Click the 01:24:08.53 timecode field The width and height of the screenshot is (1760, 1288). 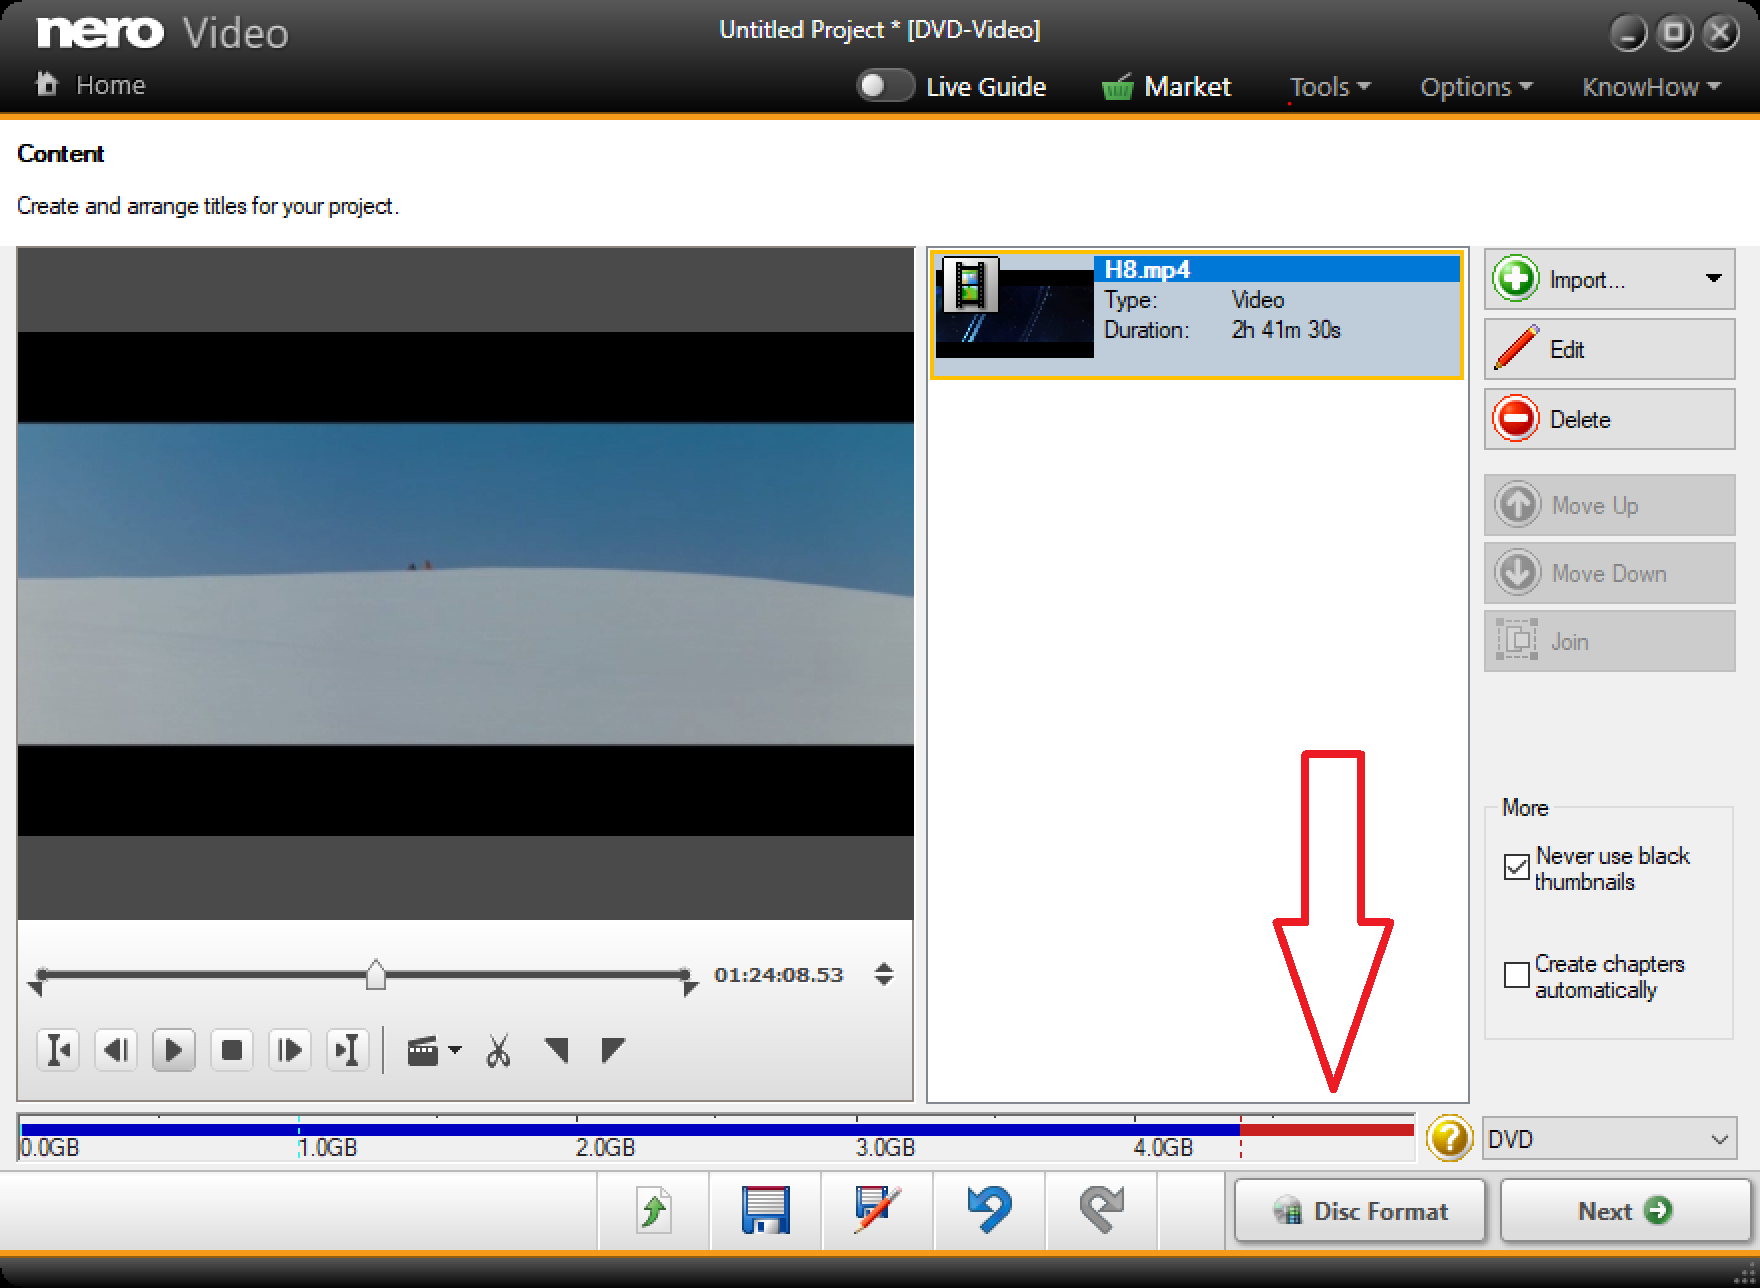(x=779, y=975)
